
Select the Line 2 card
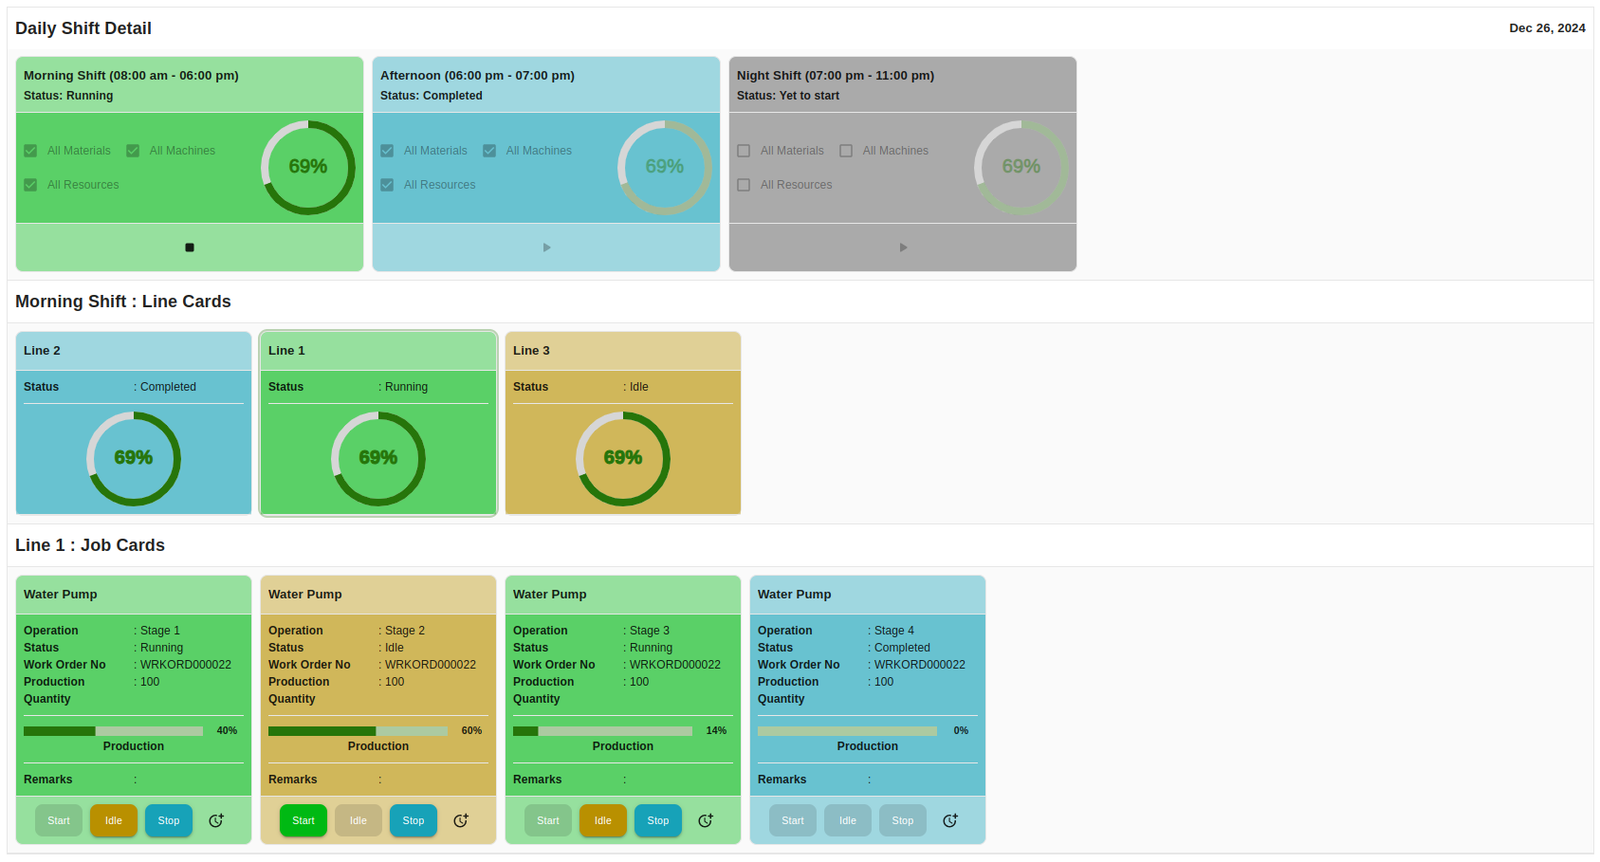coord(133,423)
